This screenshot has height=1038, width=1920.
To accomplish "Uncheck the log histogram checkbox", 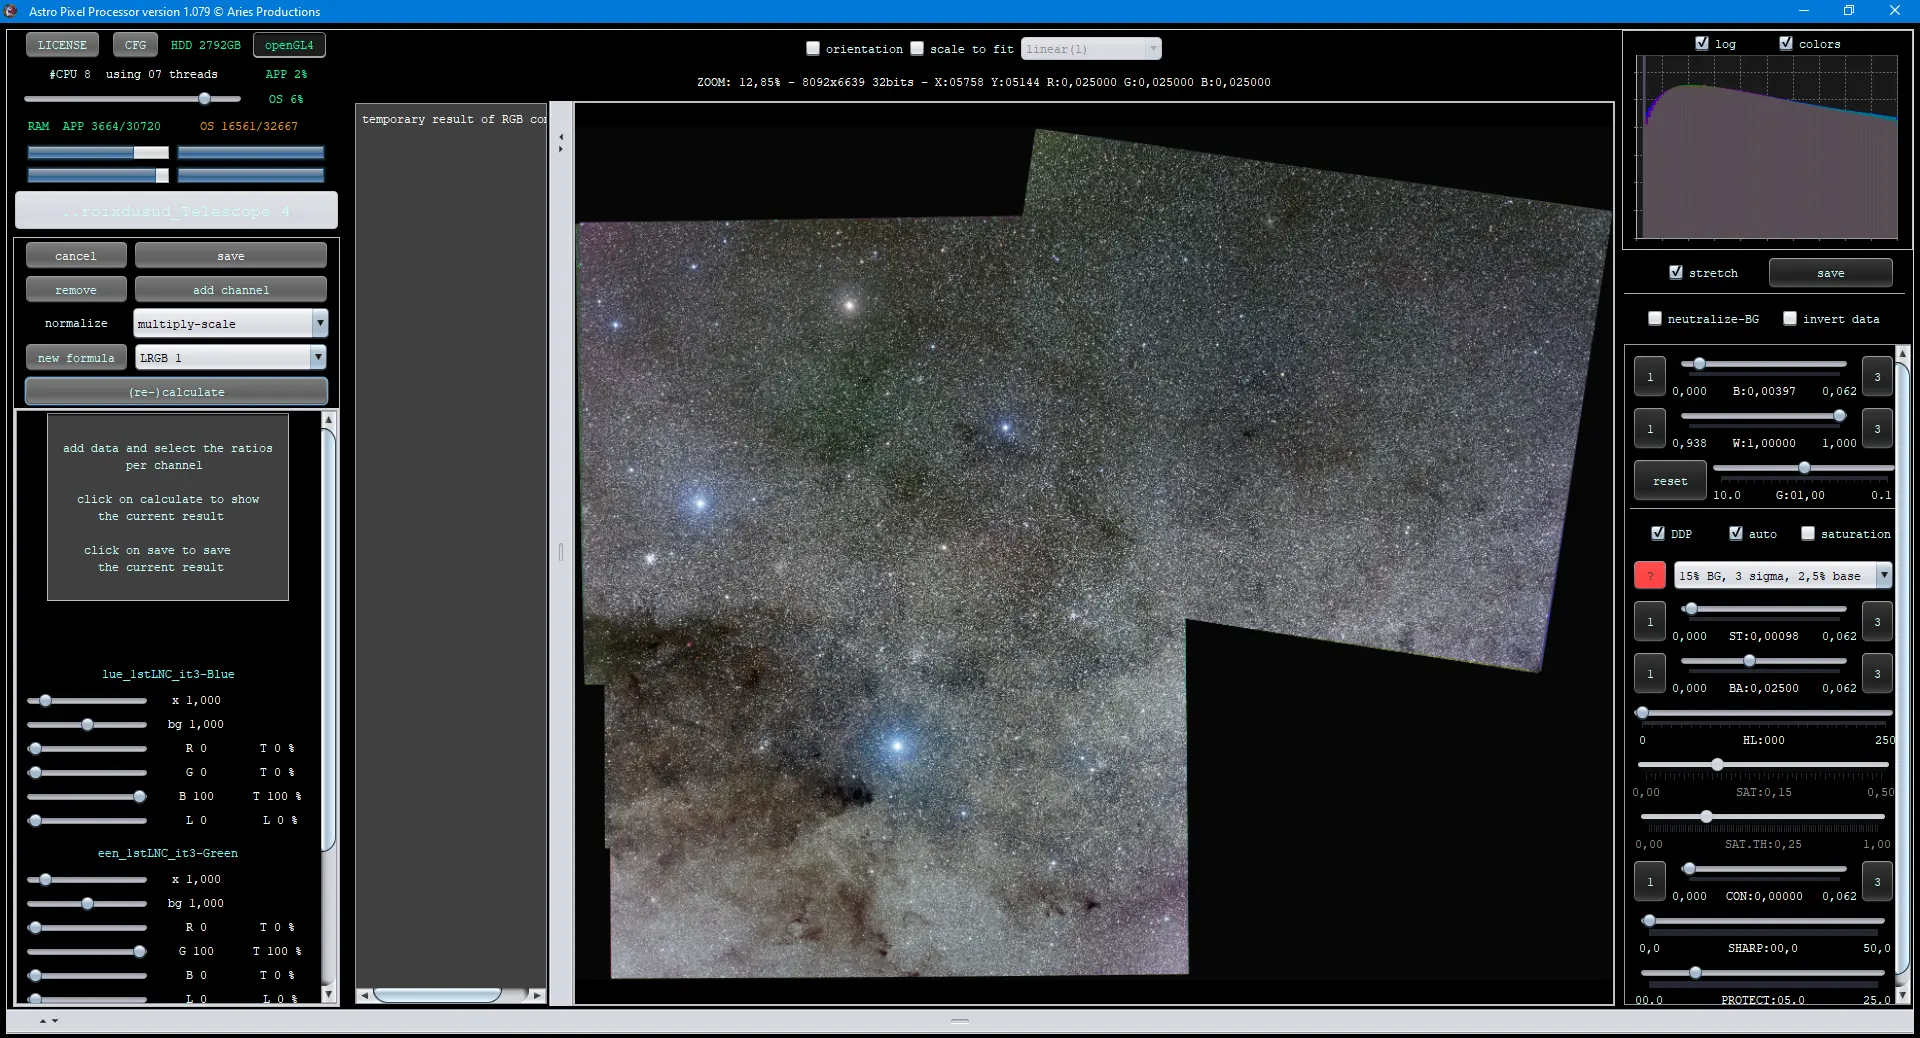I will [1702, 43].
